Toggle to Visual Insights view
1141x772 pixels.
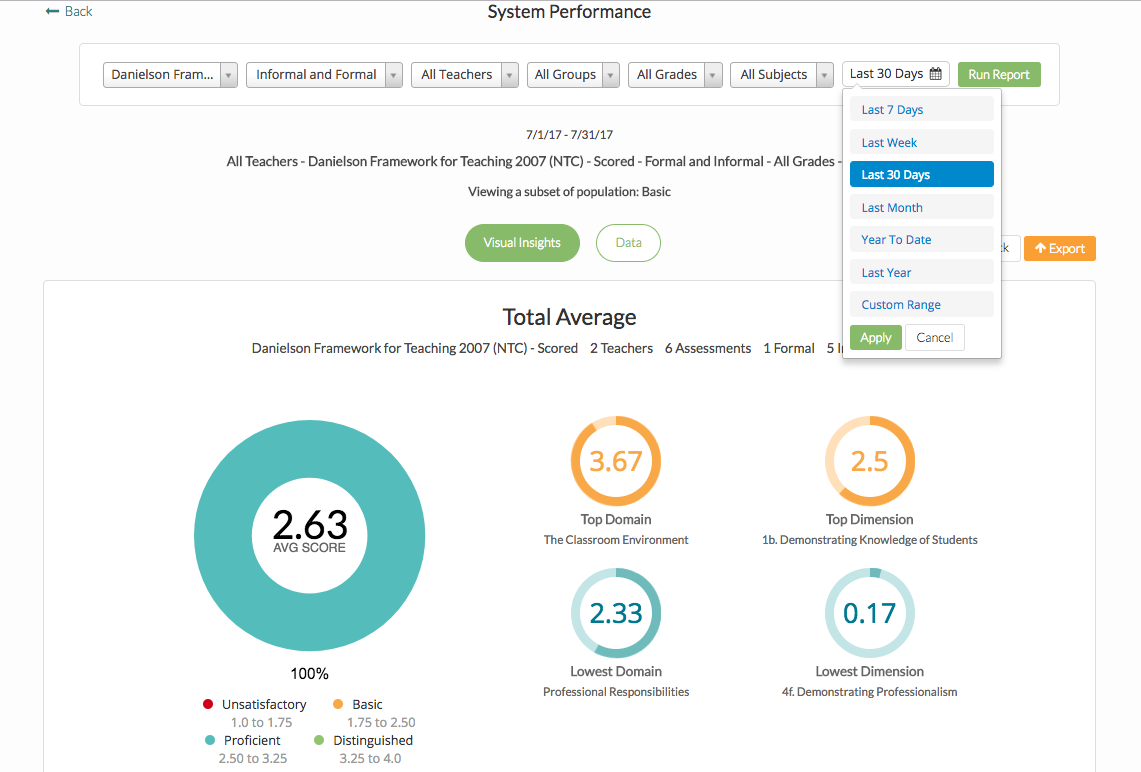(x=522, y=243)
